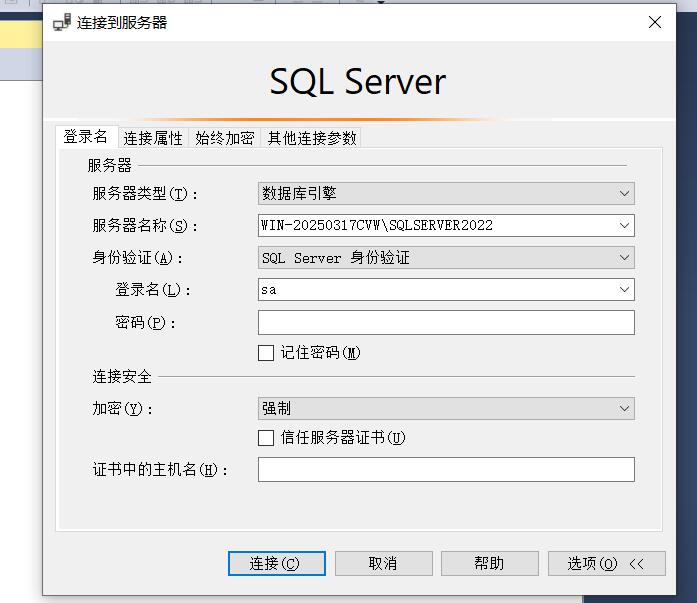Image resolution: width=697 pixels, height=603 pixels.
Task: Click the 取消 button
Action: pos(383,563)
